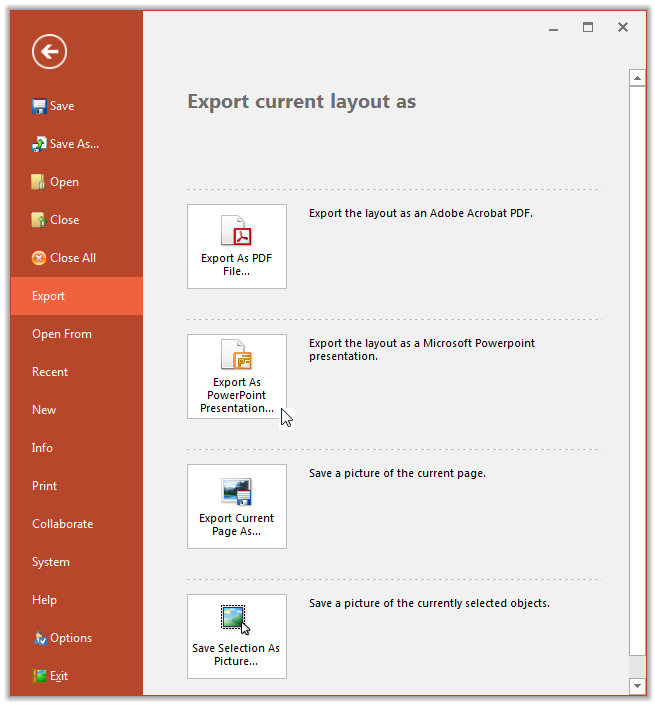Click the Close All orange icon

[39, 258]
